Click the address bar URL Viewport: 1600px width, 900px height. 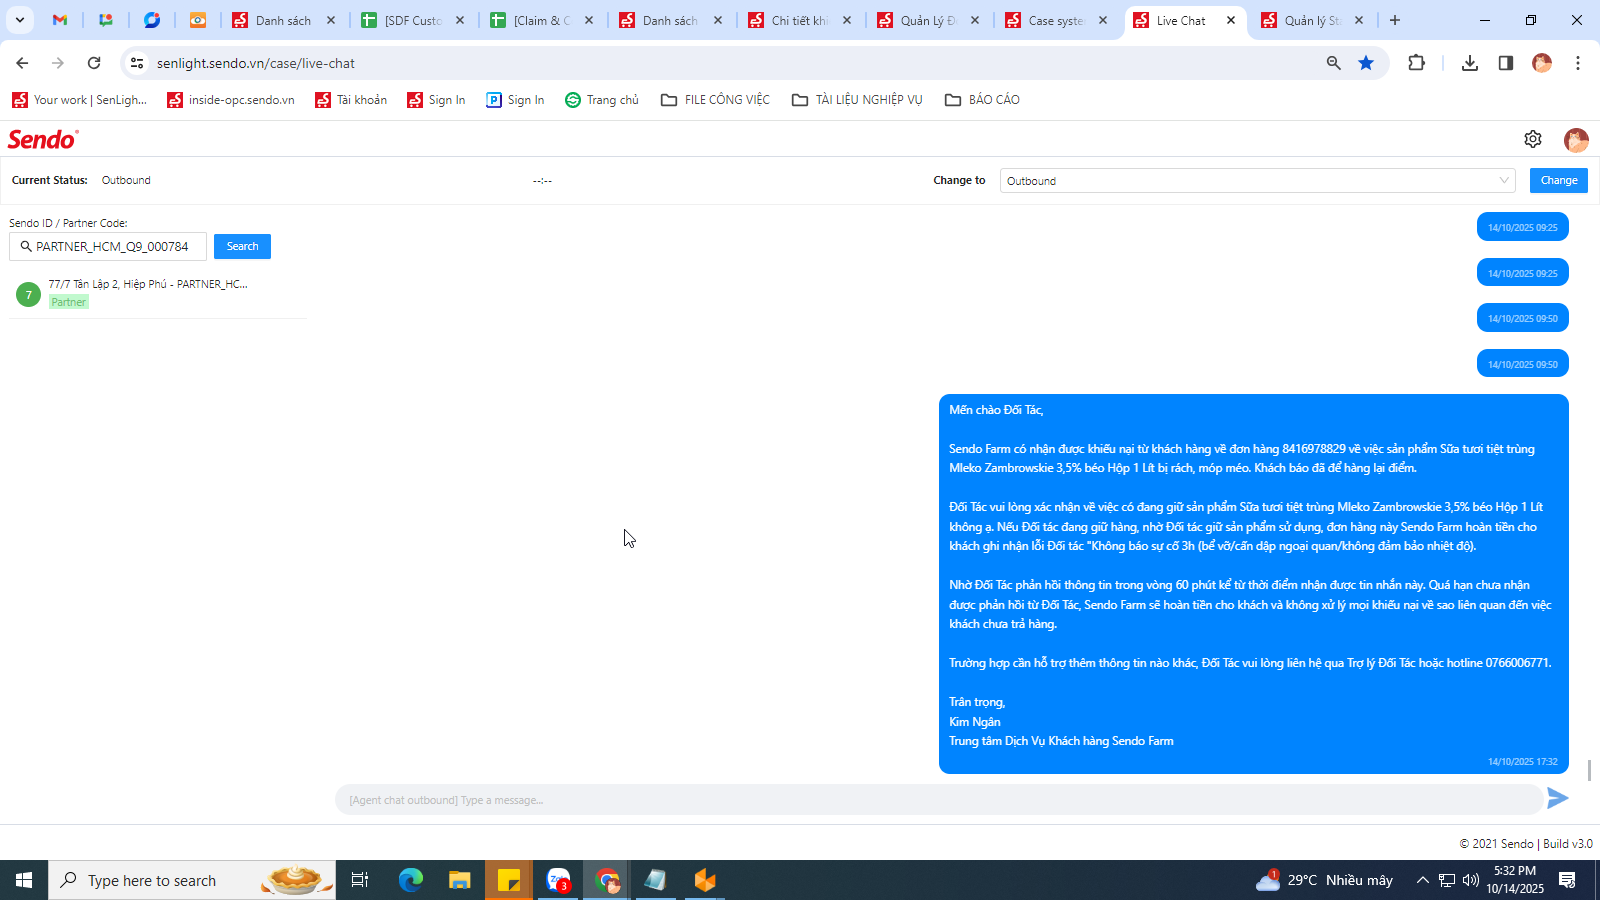(x=256, y=63)
